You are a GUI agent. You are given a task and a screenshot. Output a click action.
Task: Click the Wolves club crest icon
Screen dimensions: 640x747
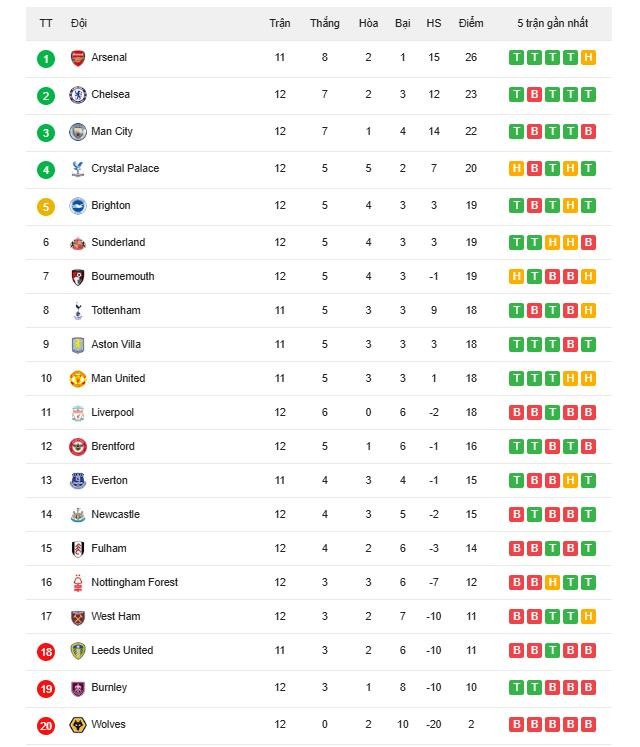tap(78, 725)
